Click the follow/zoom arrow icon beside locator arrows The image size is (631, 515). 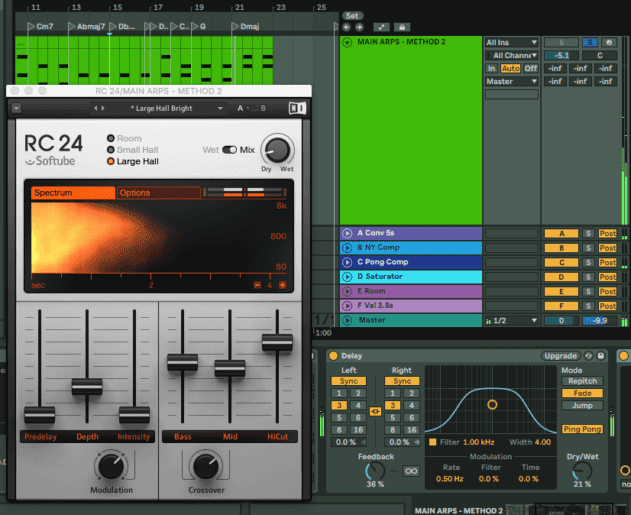click(381, 27)
